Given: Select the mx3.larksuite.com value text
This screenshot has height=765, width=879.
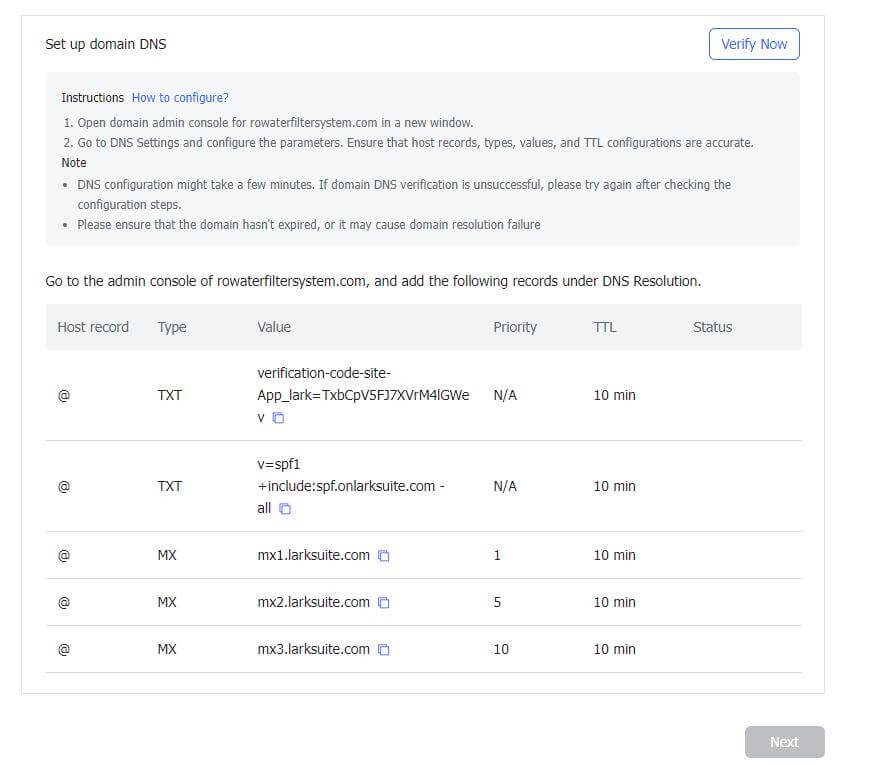Looking at the screenshot, I should (x=313, y=649).
